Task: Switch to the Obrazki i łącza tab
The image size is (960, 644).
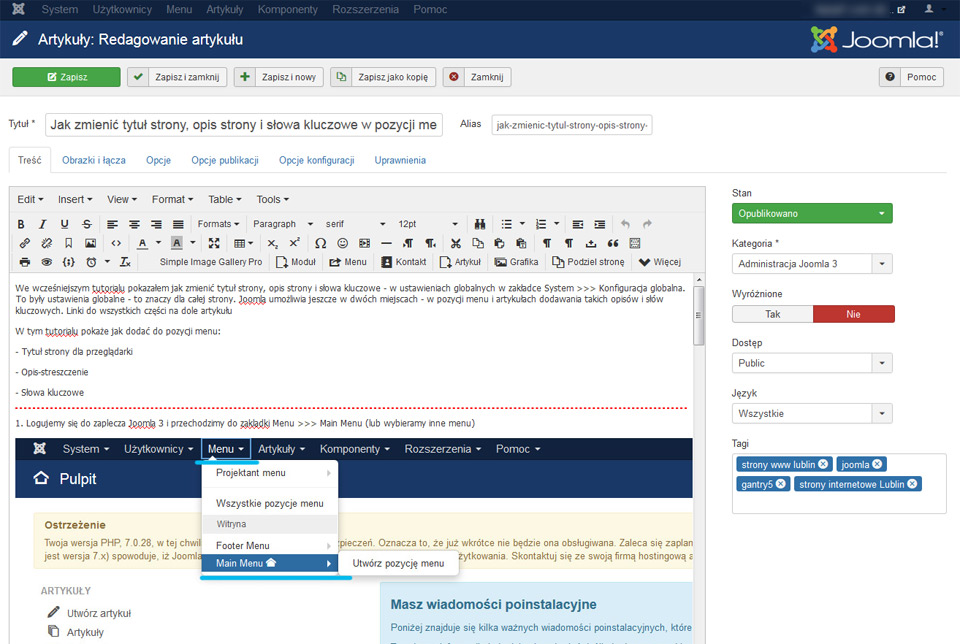Action: click(x=94, y=160)
